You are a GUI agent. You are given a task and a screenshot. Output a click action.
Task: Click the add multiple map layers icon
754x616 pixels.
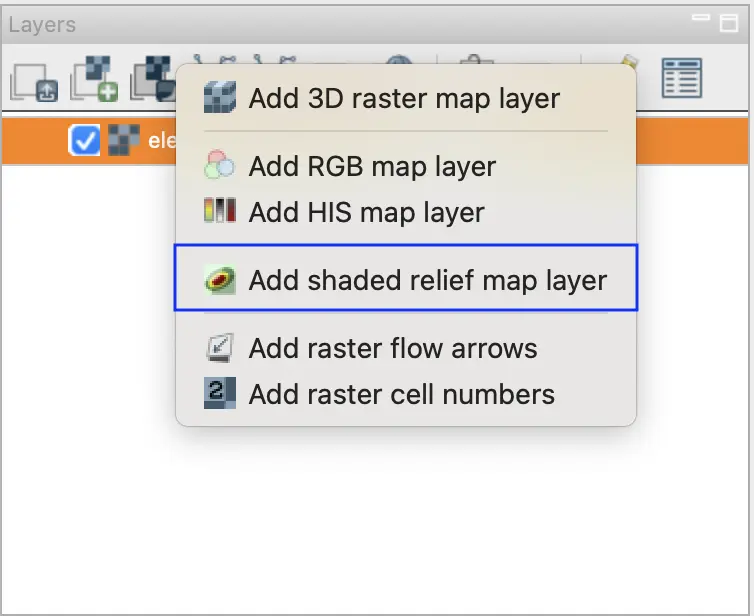tap(34, 80)
